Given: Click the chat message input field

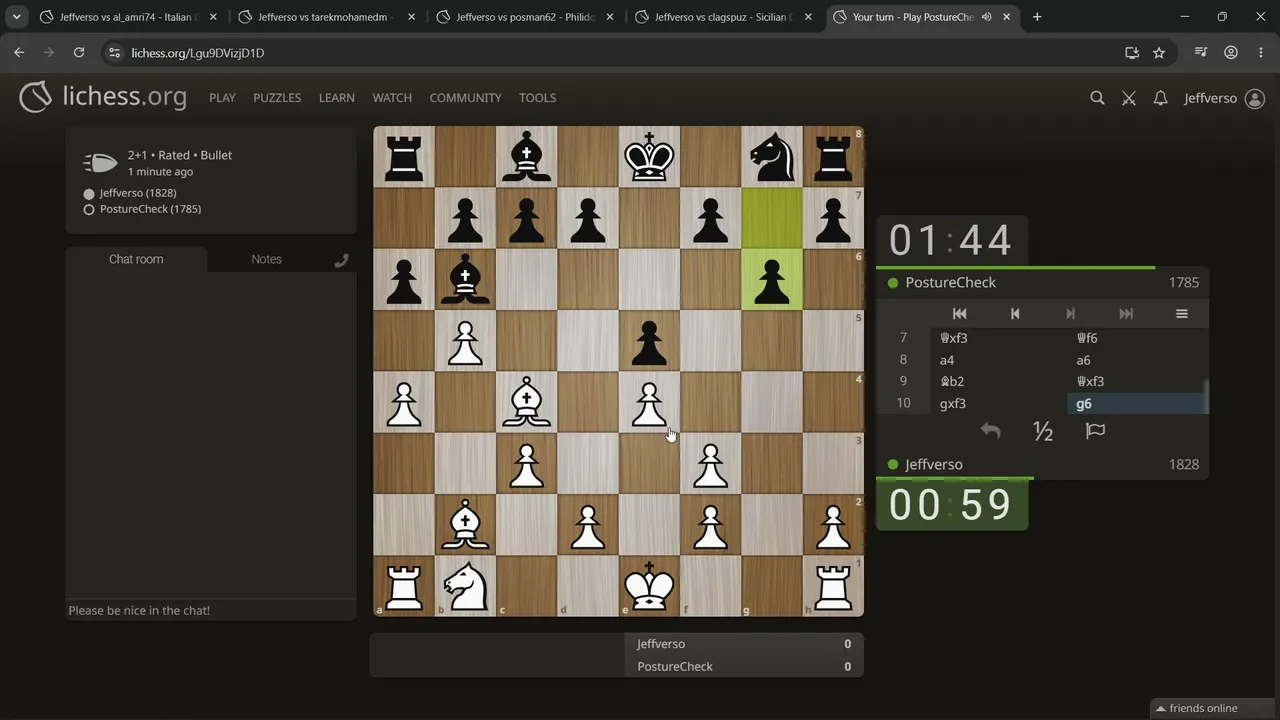Looking at the screenshot, I should click(x=211, y=610).
